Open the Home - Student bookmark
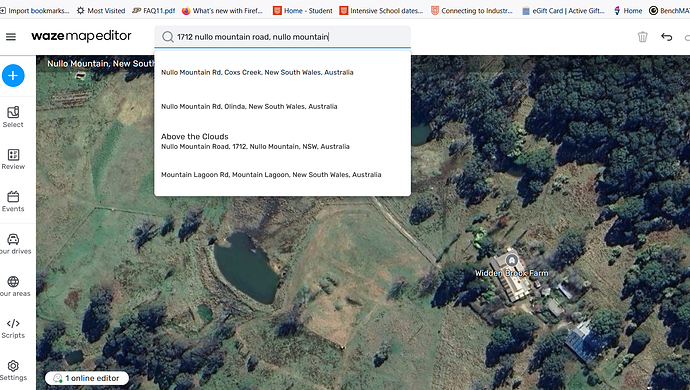 coord(303,11)
